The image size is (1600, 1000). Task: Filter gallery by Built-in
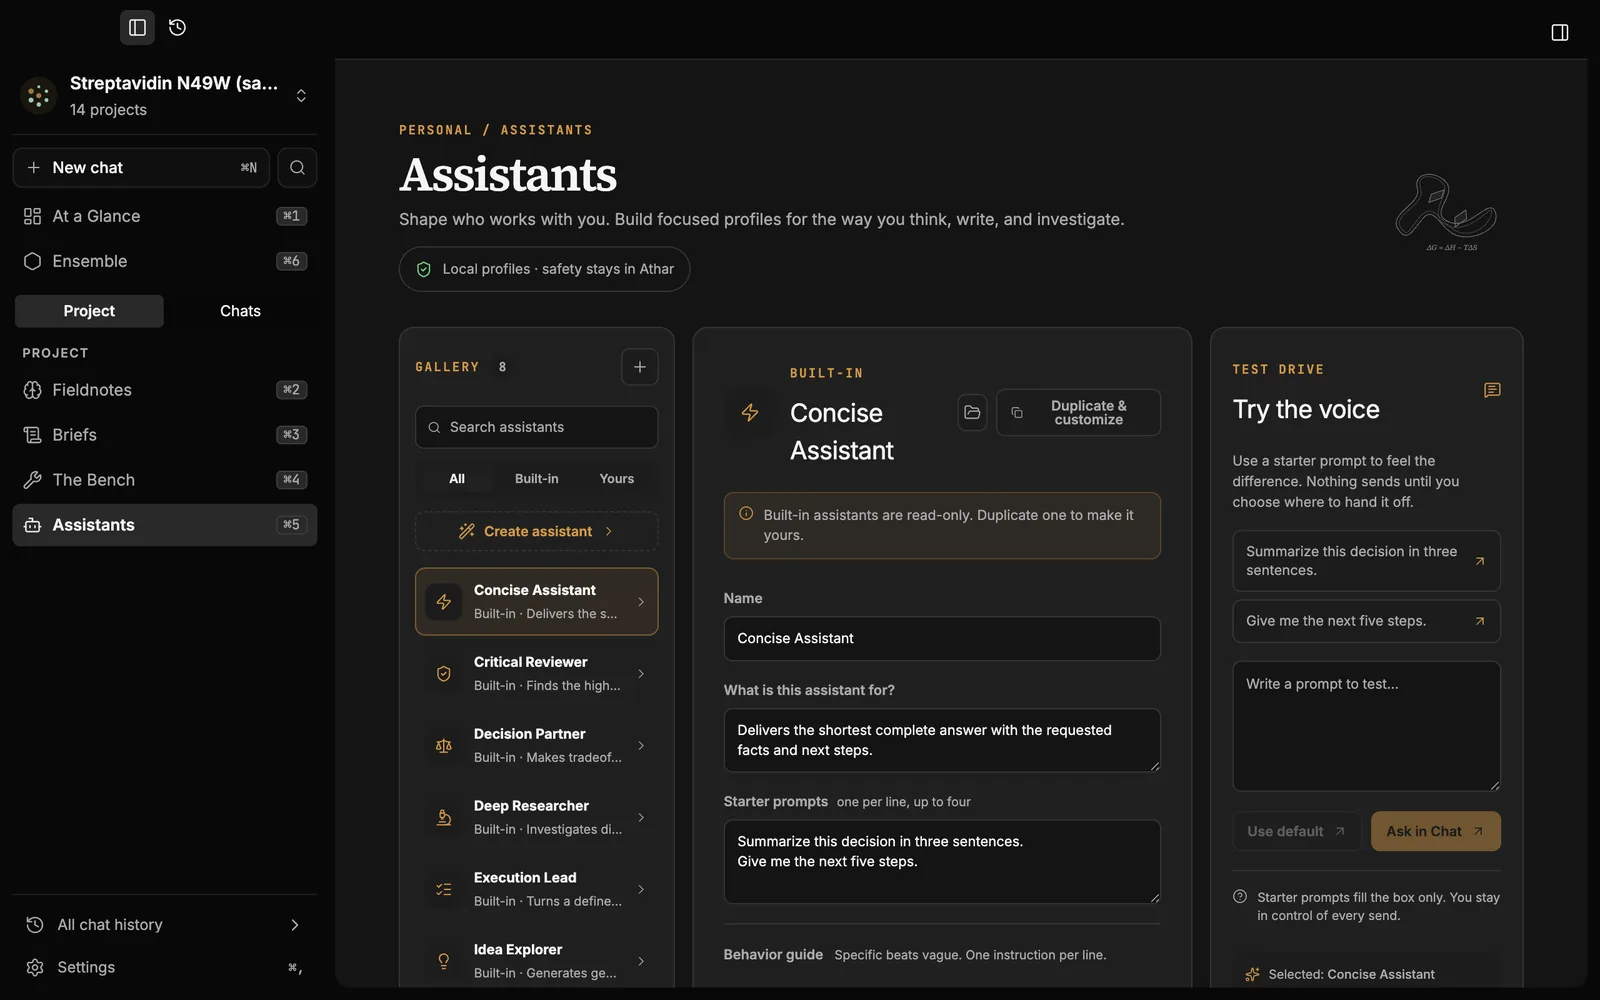click(537, 479)
